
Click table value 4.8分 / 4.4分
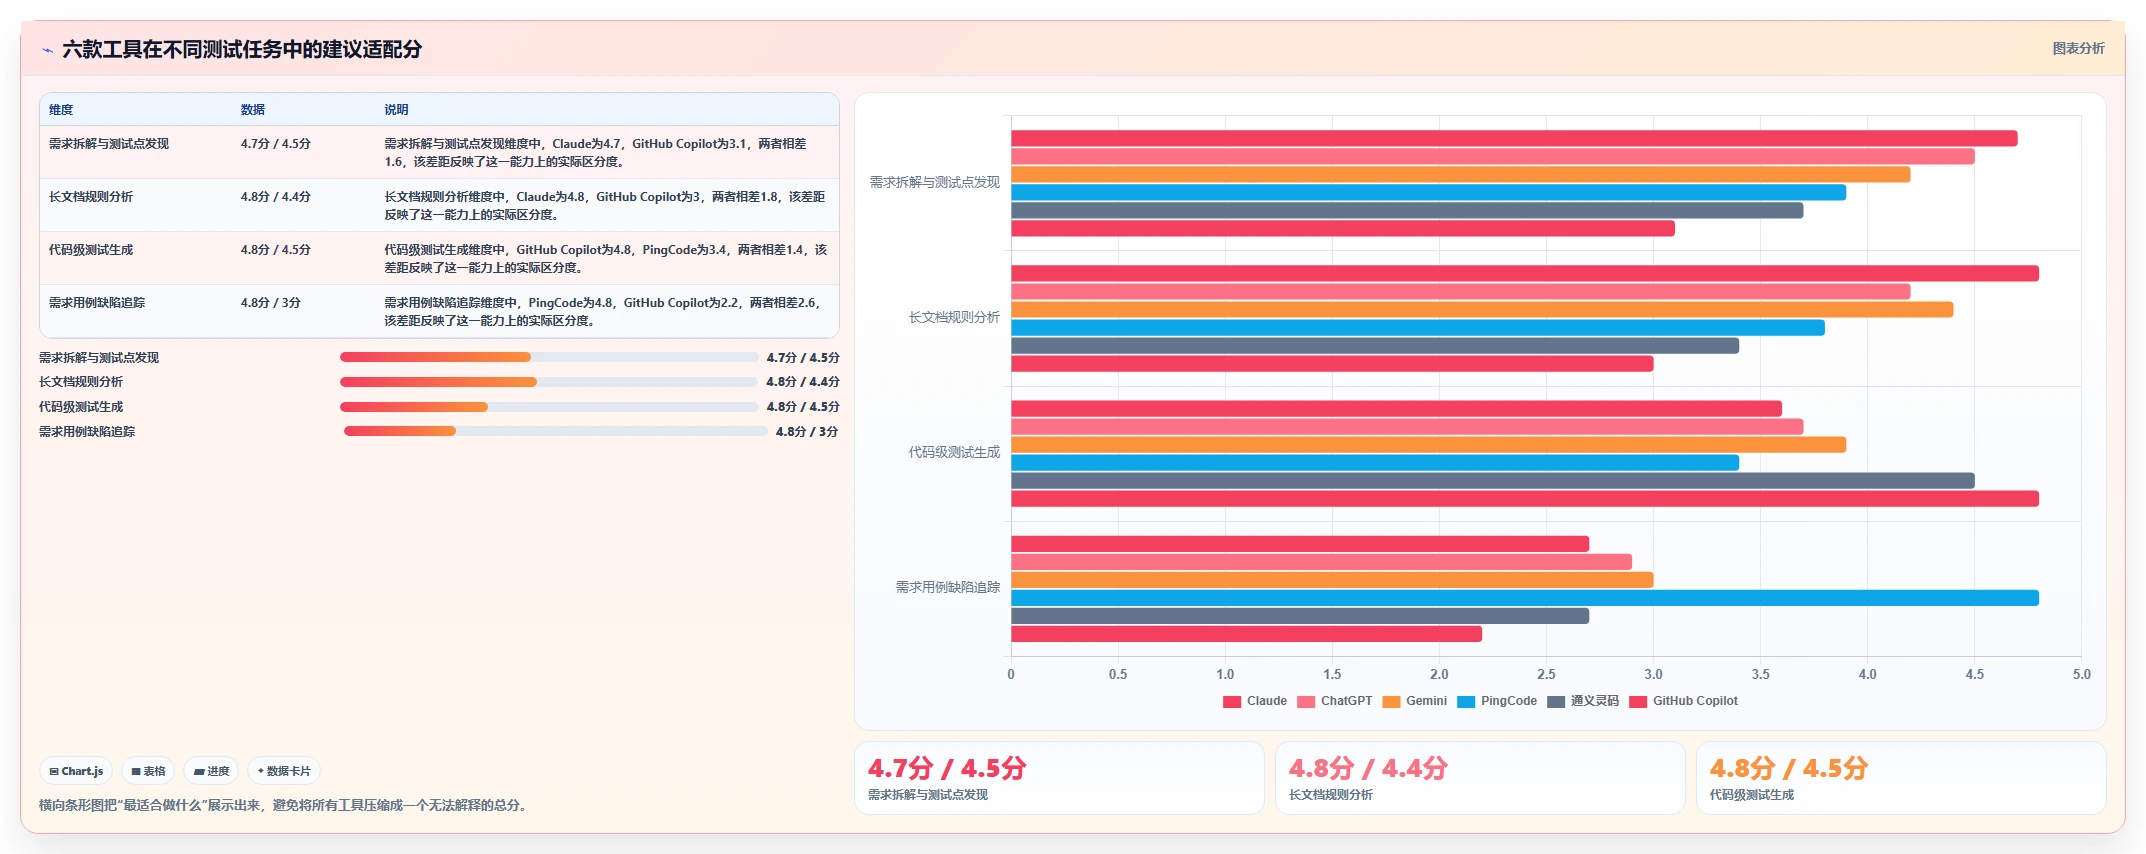pyautogui.click(x=276, y=197)
